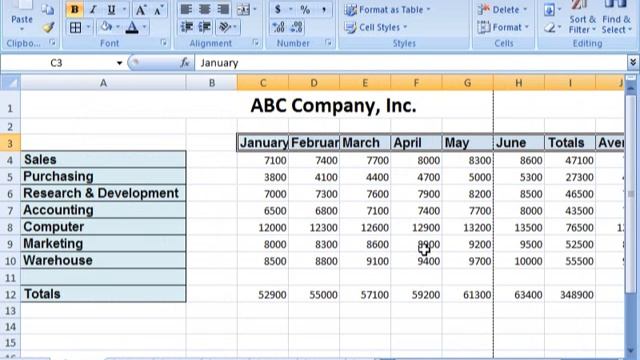Apply Fill Color paint bucket

[106, 27]
